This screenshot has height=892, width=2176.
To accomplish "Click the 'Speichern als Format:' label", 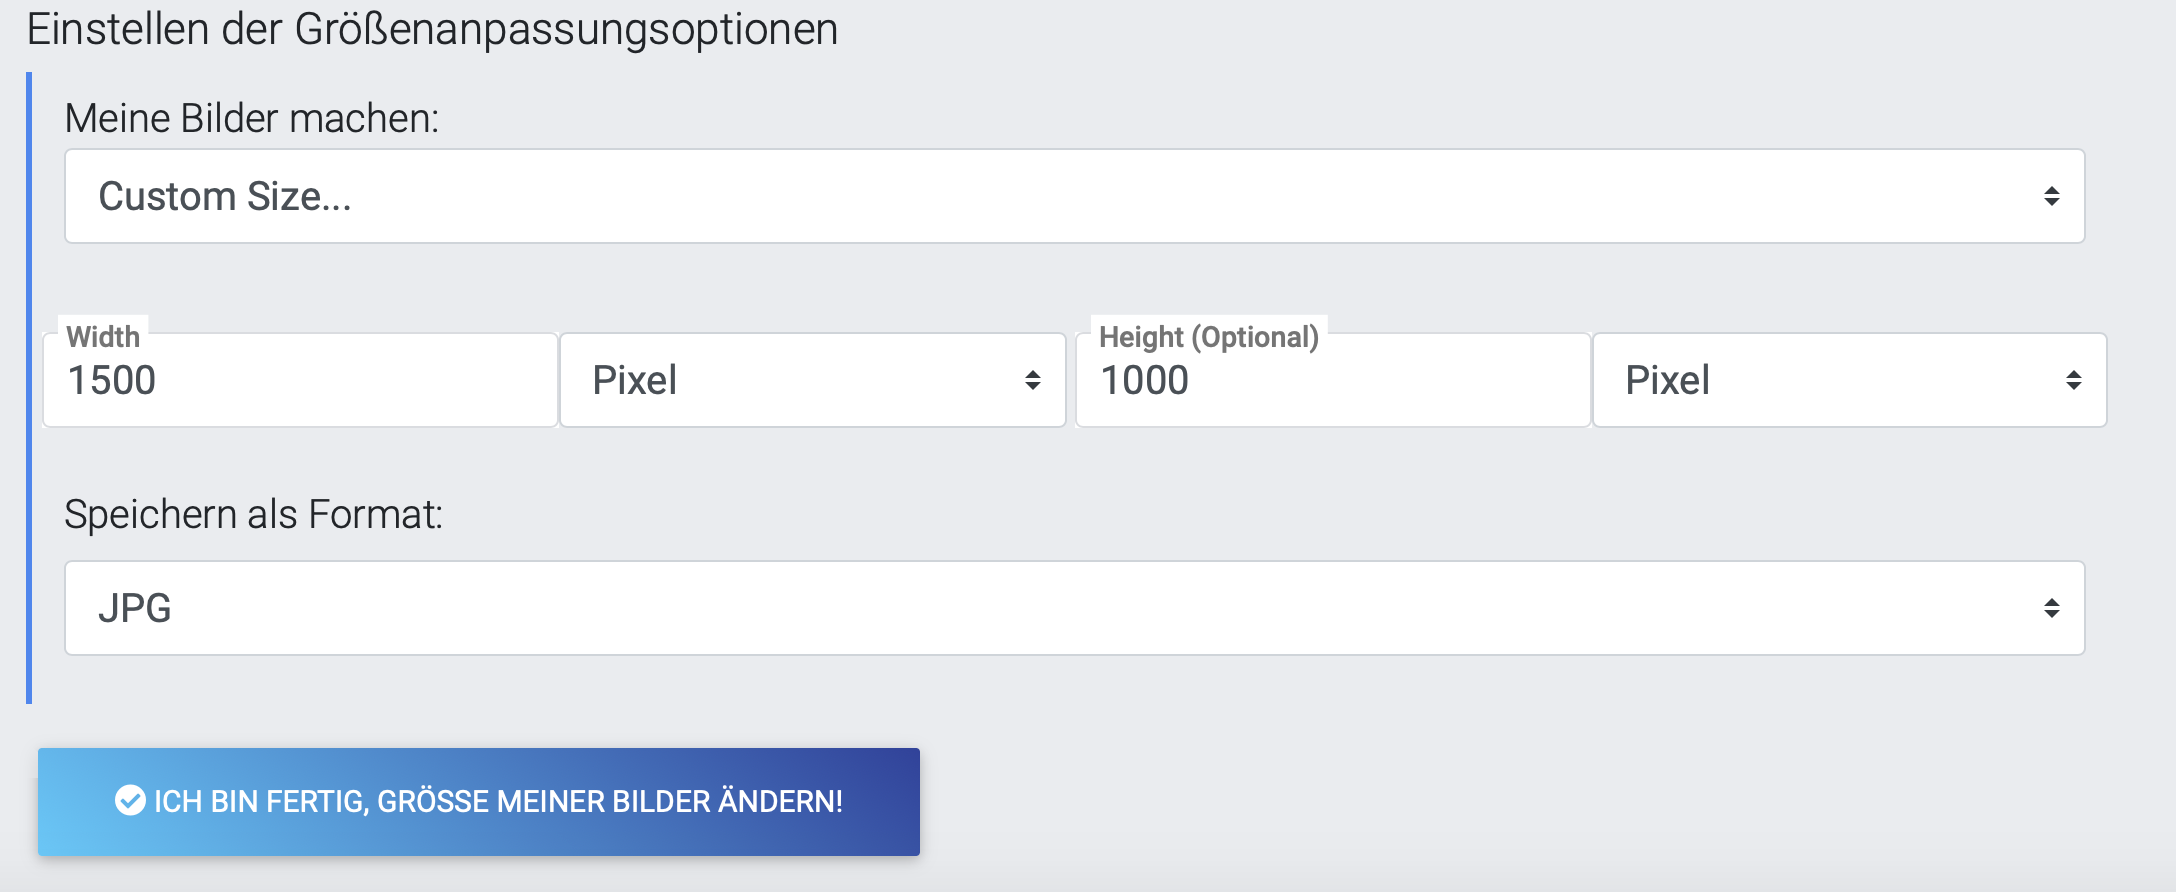I will coord(254,514).
